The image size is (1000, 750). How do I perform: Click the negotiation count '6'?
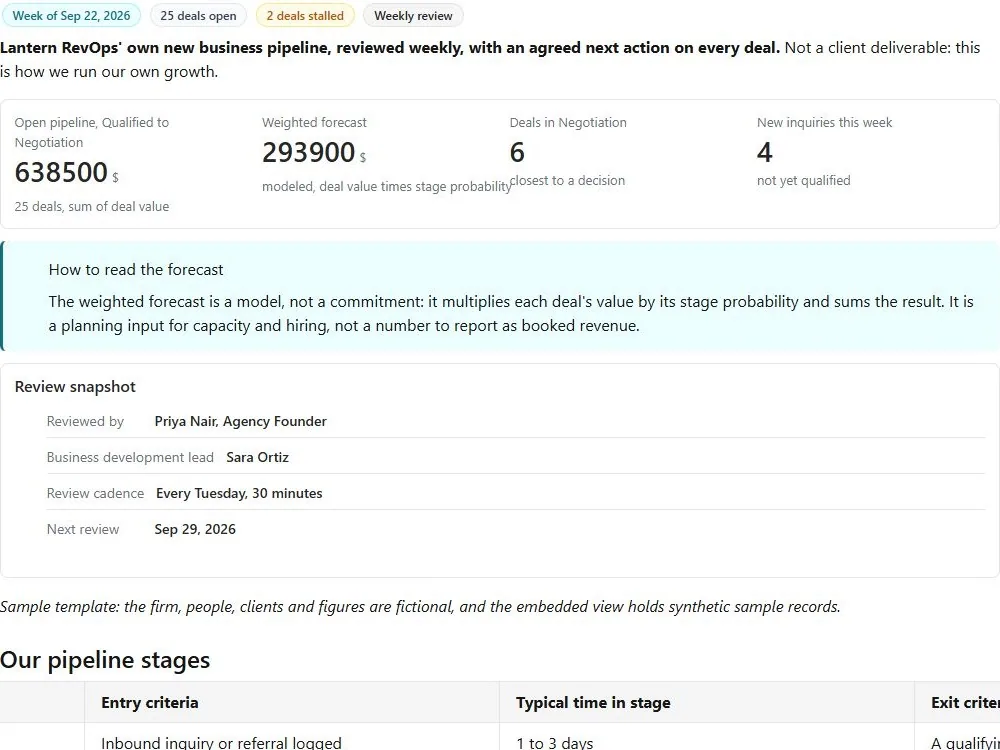pos(517,152)
